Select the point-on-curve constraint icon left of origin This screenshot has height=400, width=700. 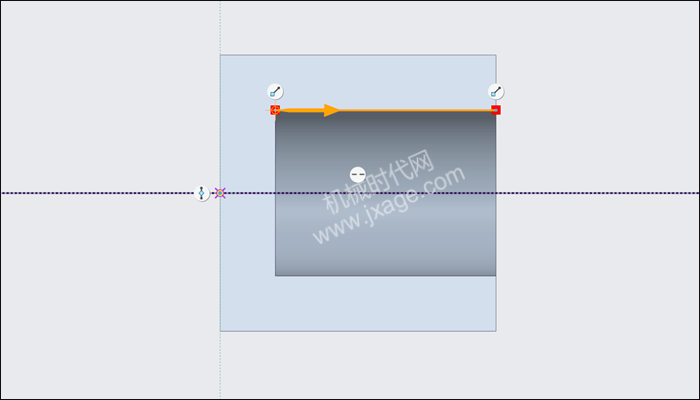[202, 194]
